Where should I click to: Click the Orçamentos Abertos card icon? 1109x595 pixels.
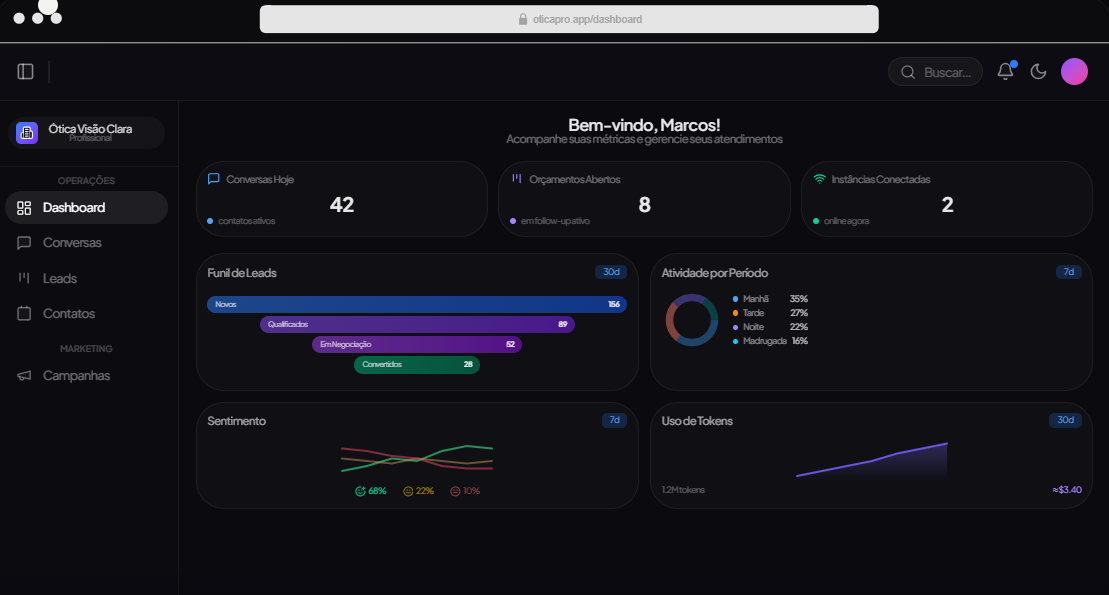516,178
